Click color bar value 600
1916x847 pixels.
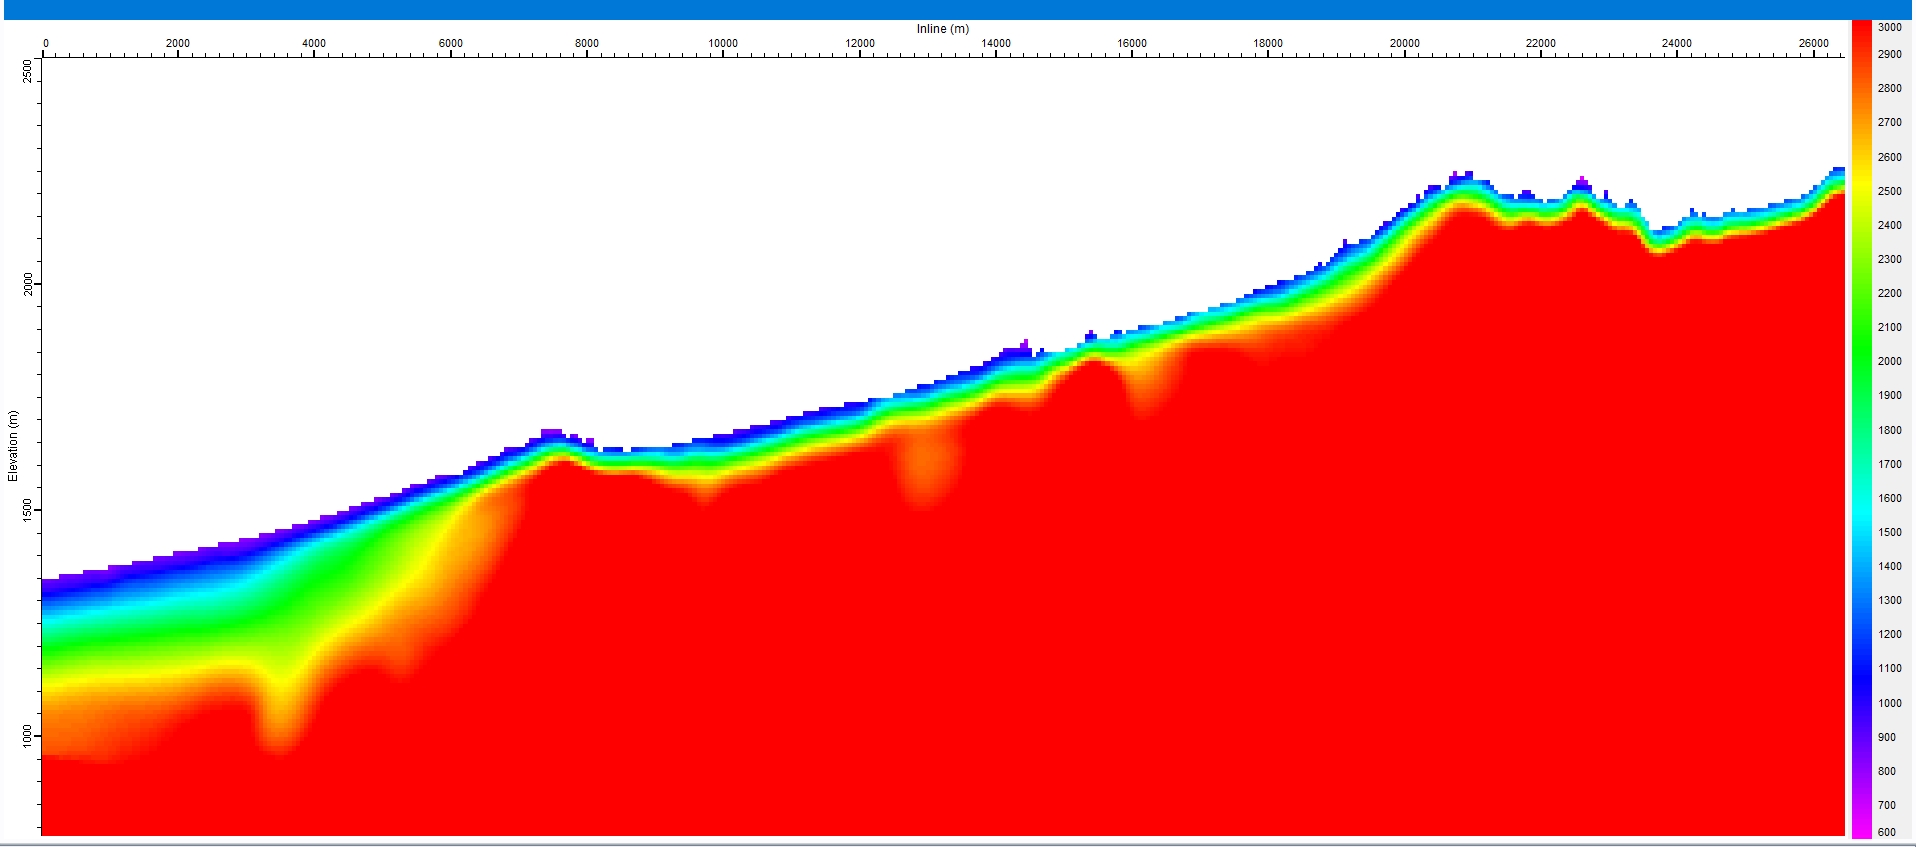(1887, 832)
